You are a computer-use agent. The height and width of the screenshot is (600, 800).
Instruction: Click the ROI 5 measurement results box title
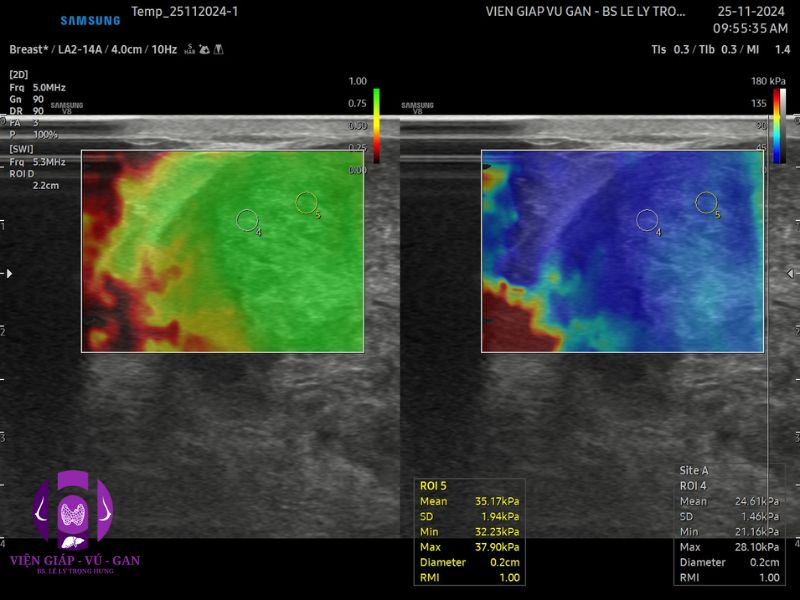(433, 486)
